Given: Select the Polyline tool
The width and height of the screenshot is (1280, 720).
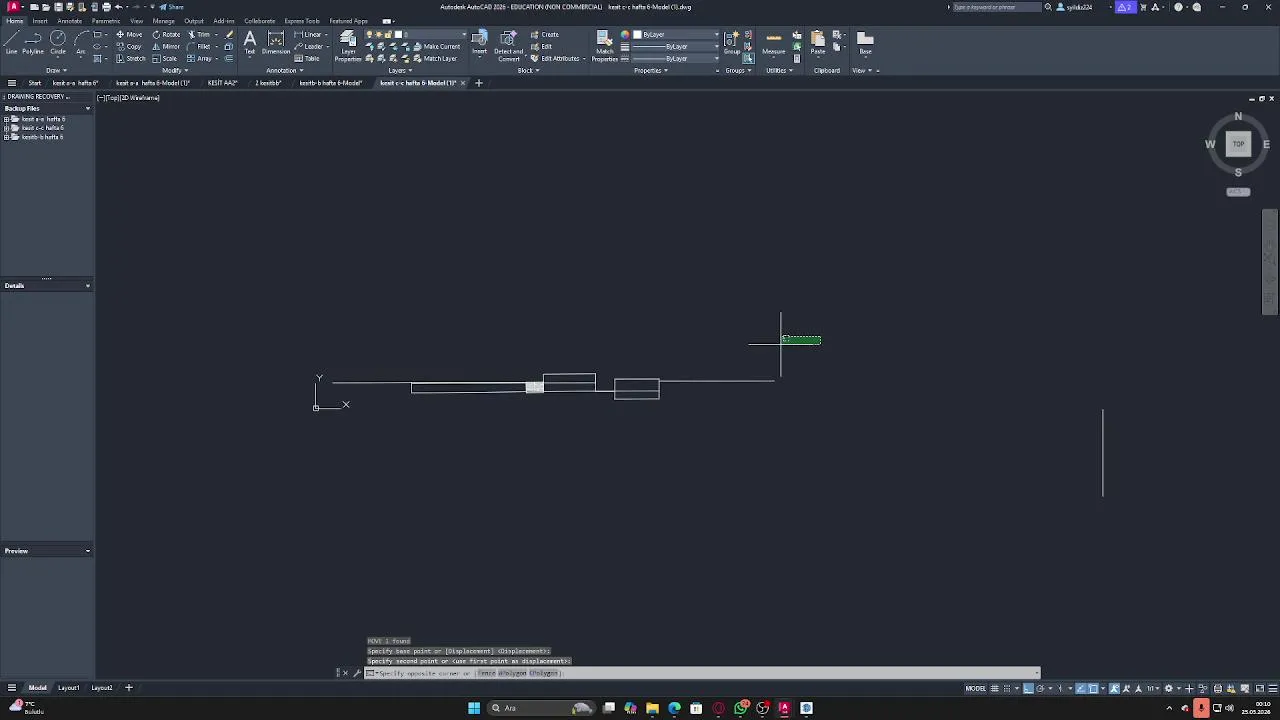Looking at the screenshot, I should tap(33, 41).
